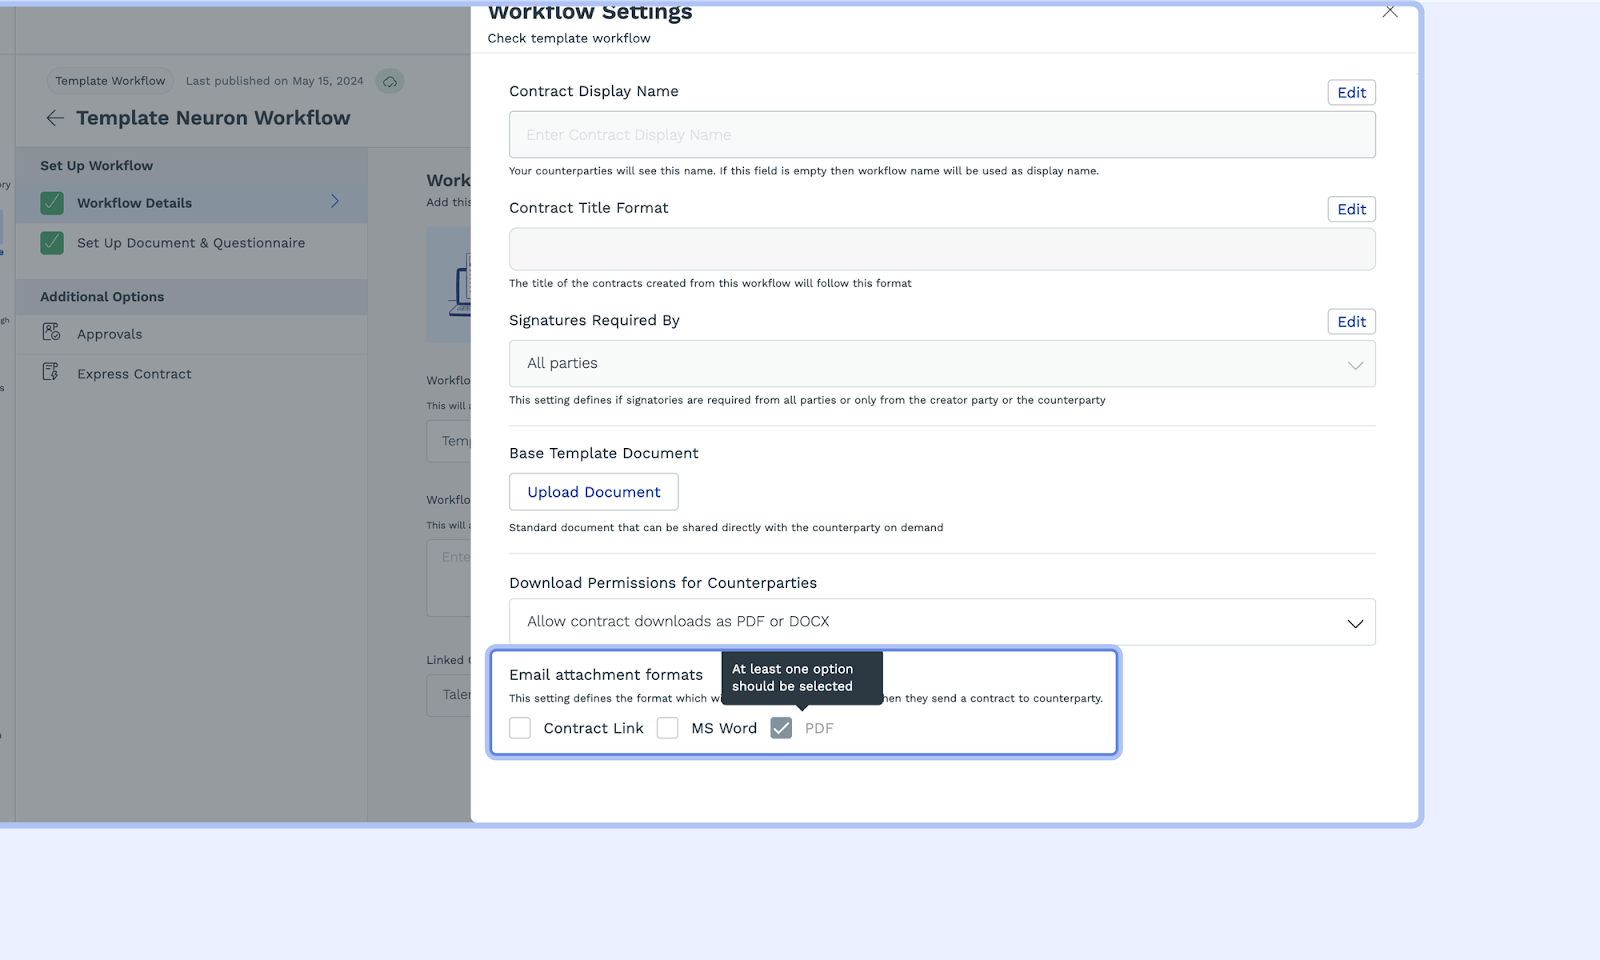The height and width of the screenshot is (960, 1600).
Task: Go back using the arrow beside Template Neuron Workflow
Action: pyautogui.click(x=55, y=118)
